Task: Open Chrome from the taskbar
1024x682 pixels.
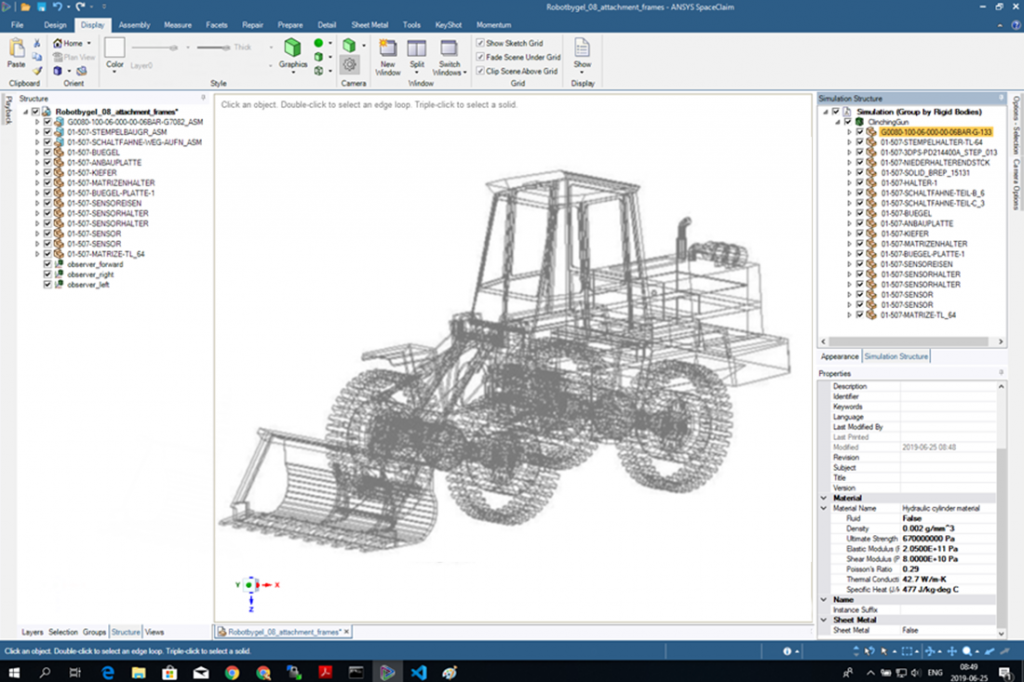Action: click(232, 672)
